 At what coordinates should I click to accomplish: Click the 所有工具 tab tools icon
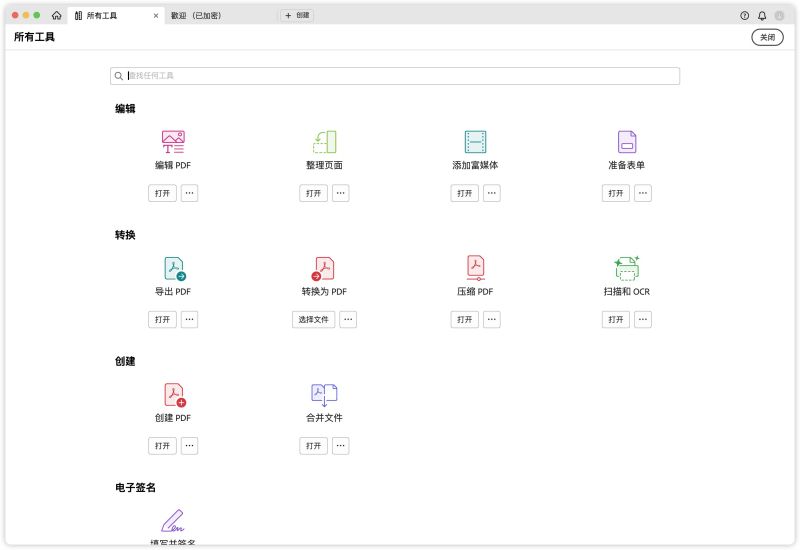point(78,16)
